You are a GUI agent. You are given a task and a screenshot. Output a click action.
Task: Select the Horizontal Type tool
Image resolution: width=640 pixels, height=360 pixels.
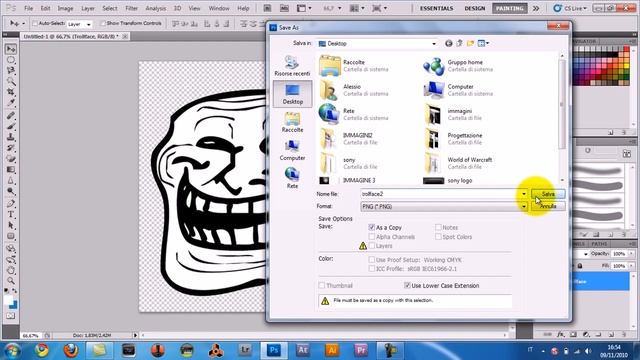[11, 214]
